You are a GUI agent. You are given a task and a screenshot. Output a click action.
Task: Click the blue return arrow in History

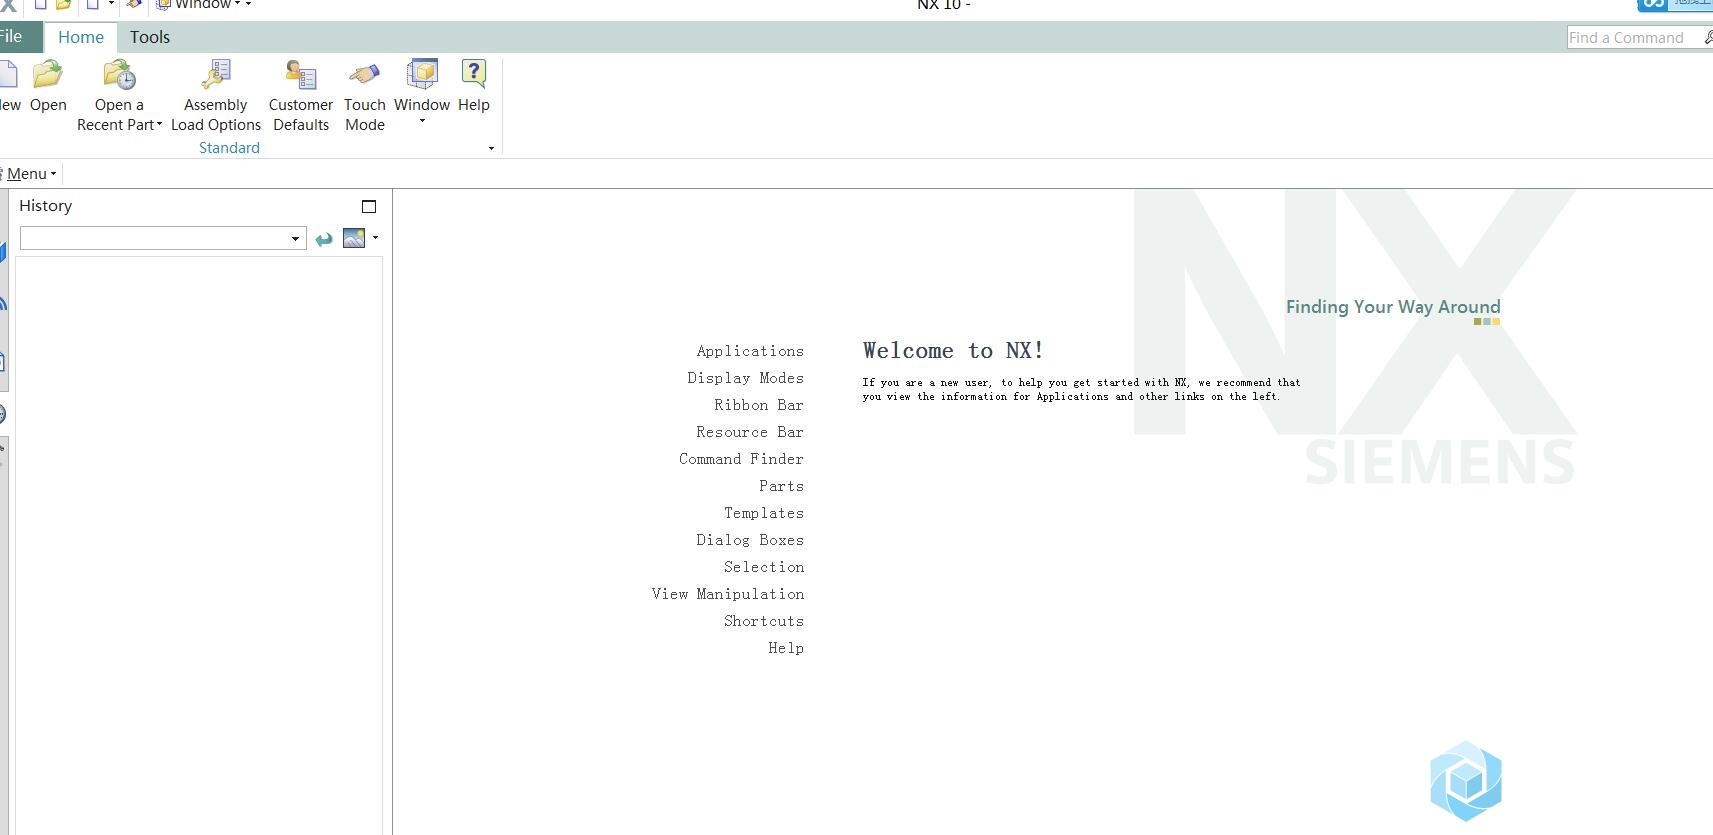point(324,239)
